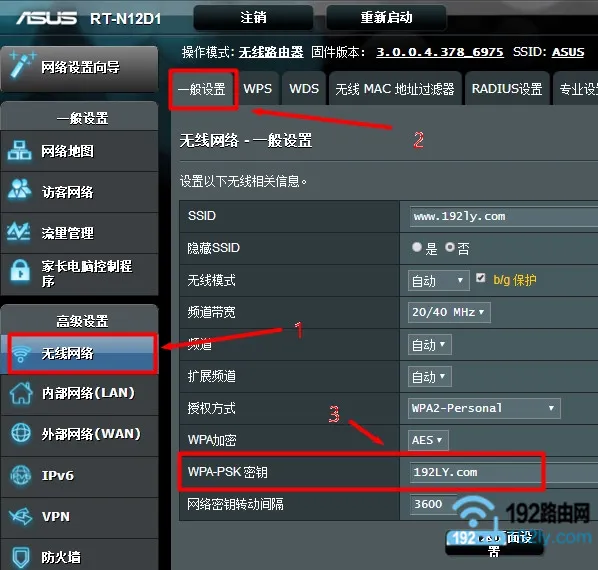
Task: Toggle the b/g 保护 checkbox
Action: [x=481, y=278]
